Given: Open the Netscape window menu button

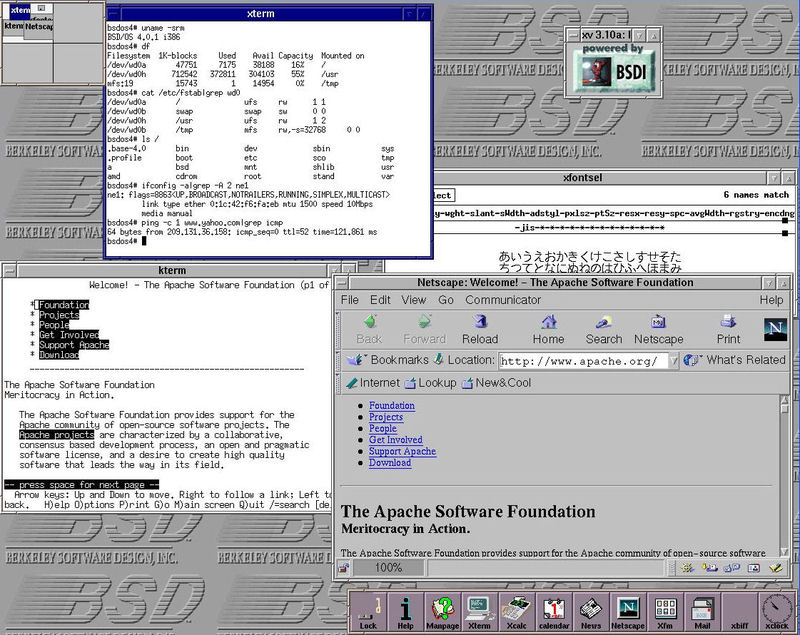Looking at the screenshot, I should pyautogui.click(x=342, y=283).
